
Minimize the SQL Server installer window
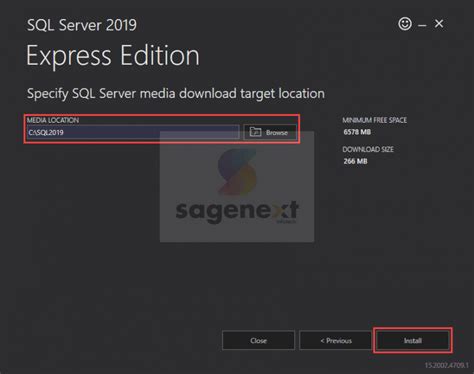[422, 25]
